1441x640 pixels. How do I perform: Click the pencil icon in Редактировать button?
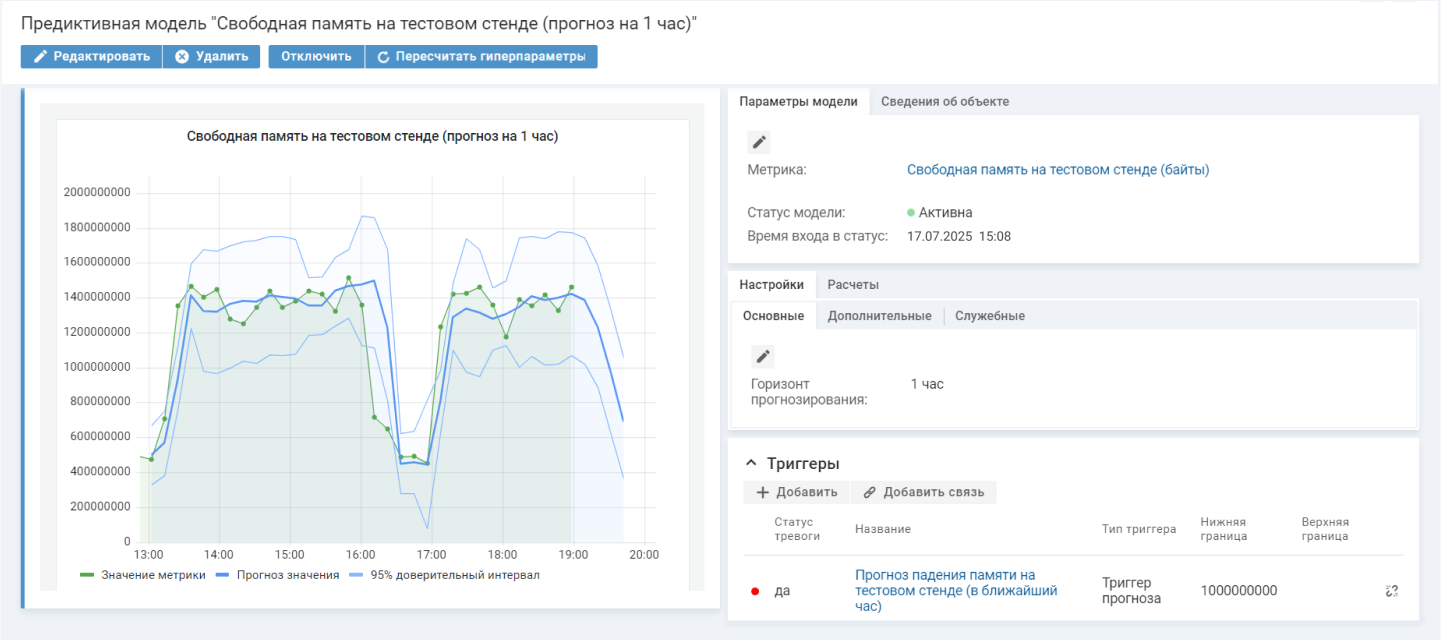(x=41, y=57)
